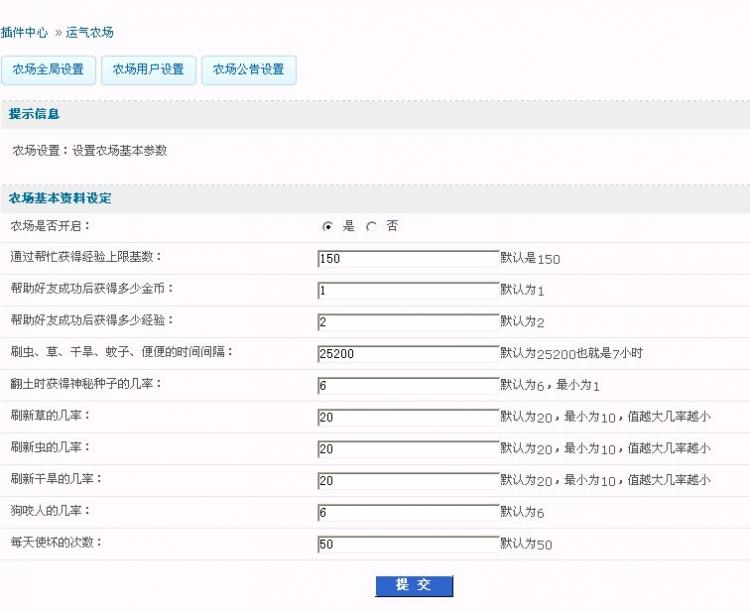Image resolution: width=750 pixels, height=612 pixels.
Task: Focus the 帮助好友成功后获得多少金币 input field
Action: (407, 290)
